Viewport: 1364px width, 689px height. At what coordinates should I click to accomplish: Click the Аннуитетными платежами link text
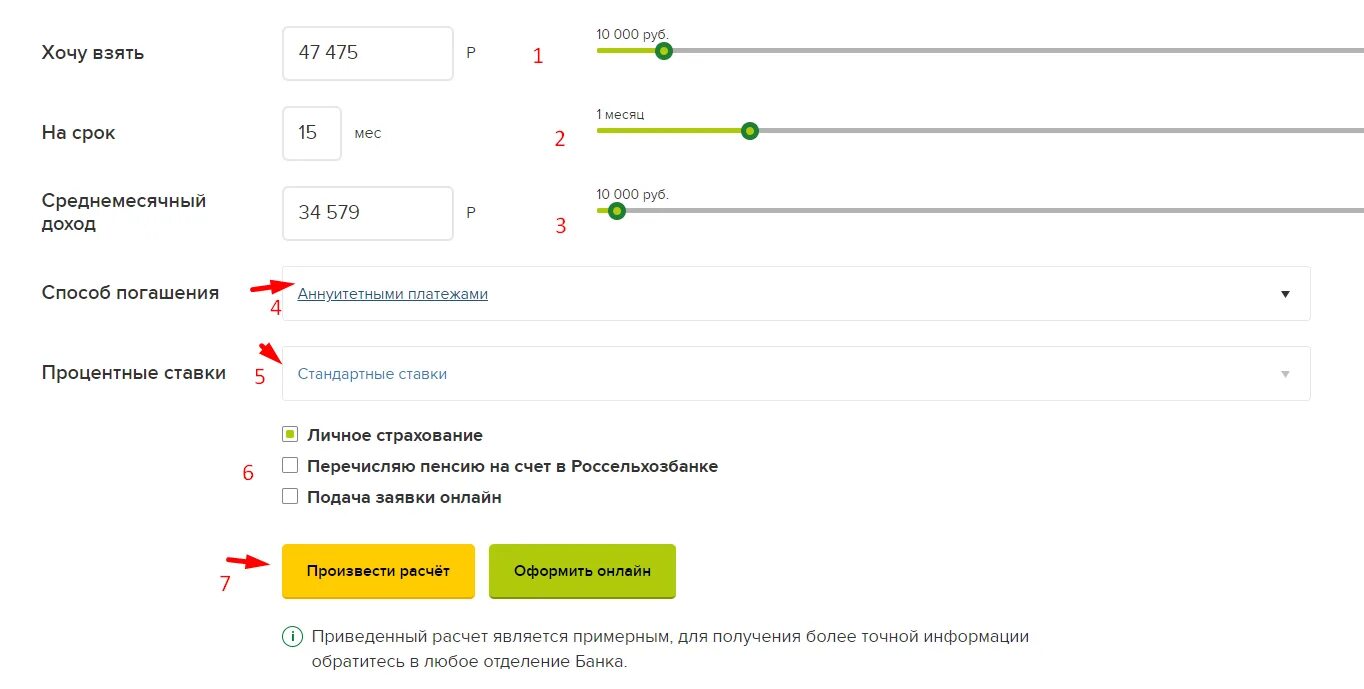[392, 294]
